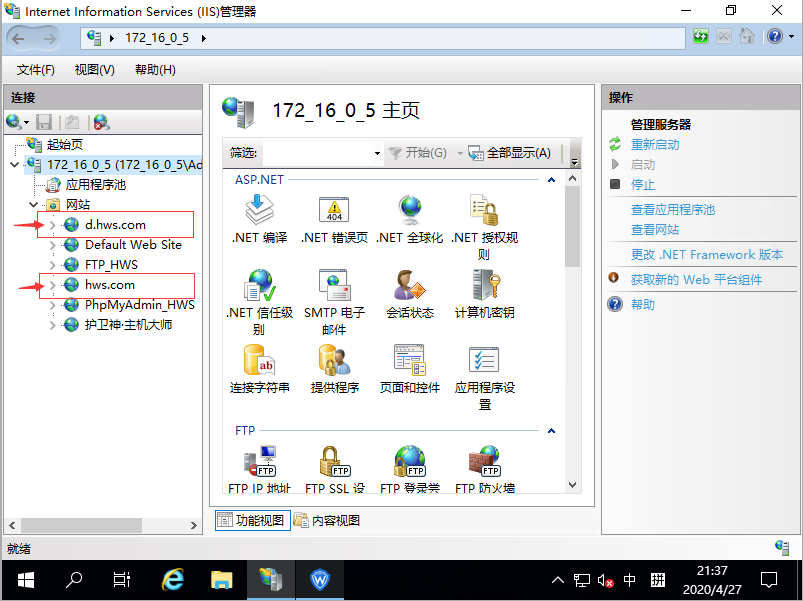The height and width of the screenshot is (601, 803).
Task: Open the FTP 防火墙 feature icon
Action: 483,463
